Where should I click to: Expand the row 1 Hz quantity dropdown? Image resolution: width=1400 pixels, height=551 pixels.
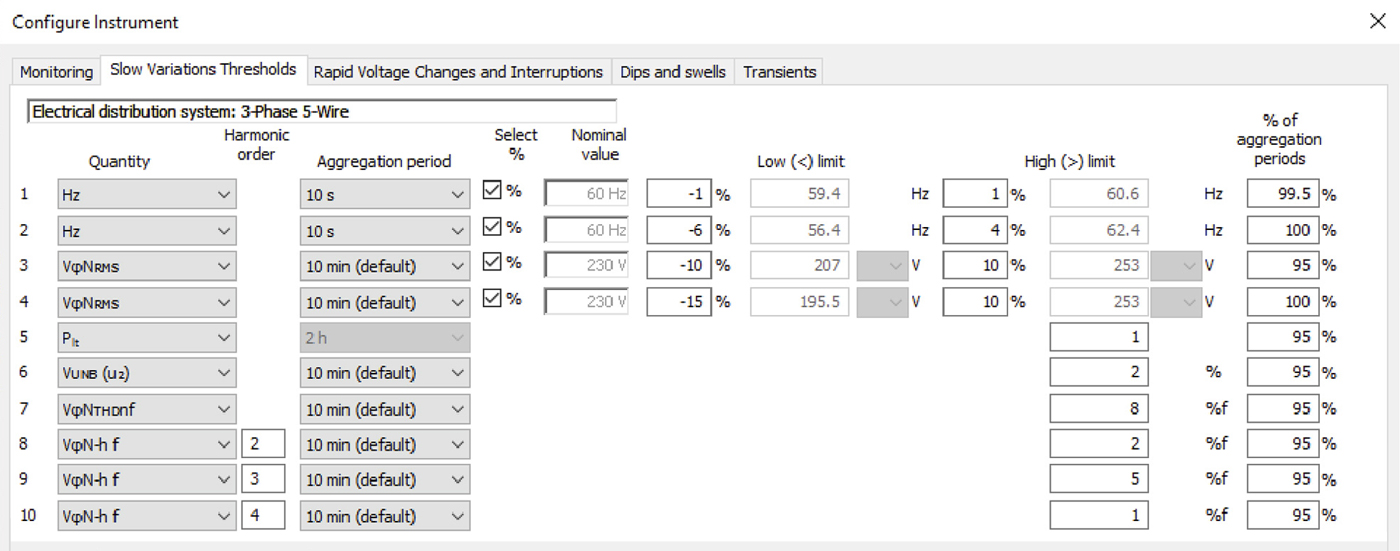(x=147, y=195)
